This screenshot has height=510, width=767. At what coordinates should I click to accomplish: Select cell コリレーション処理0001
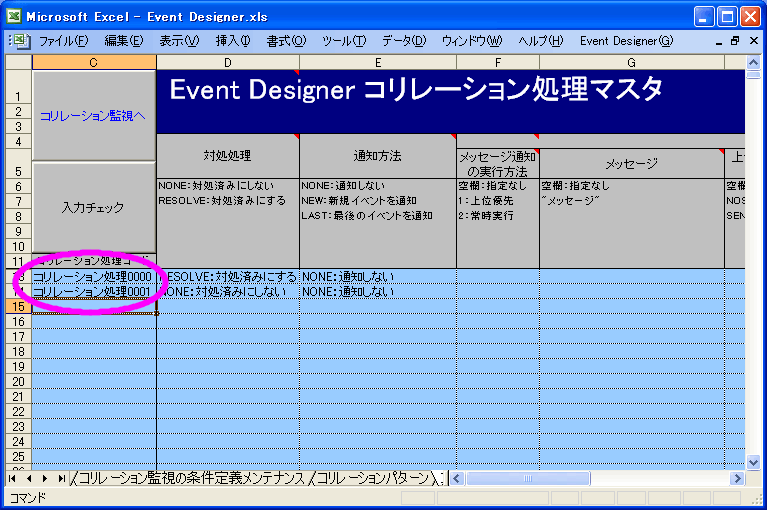[94, 291]
